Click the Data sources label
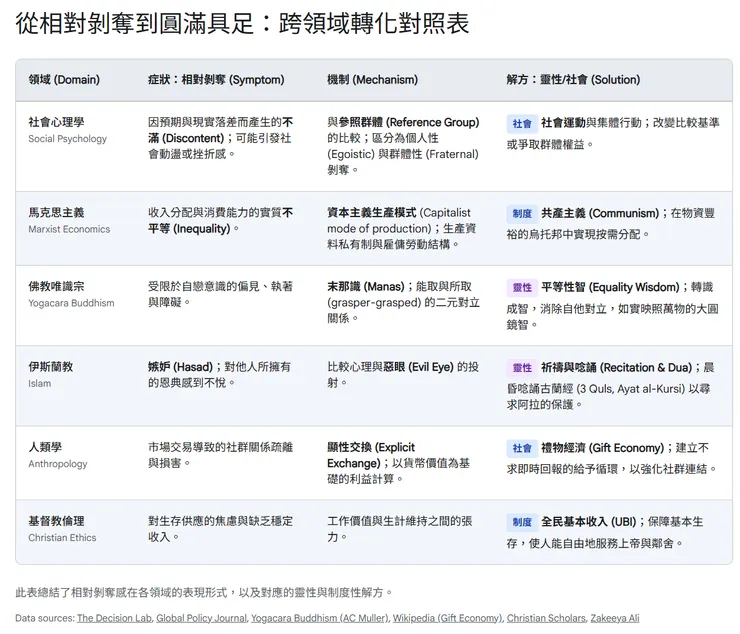This screenshot has width=740, height=634. point(45,618)
